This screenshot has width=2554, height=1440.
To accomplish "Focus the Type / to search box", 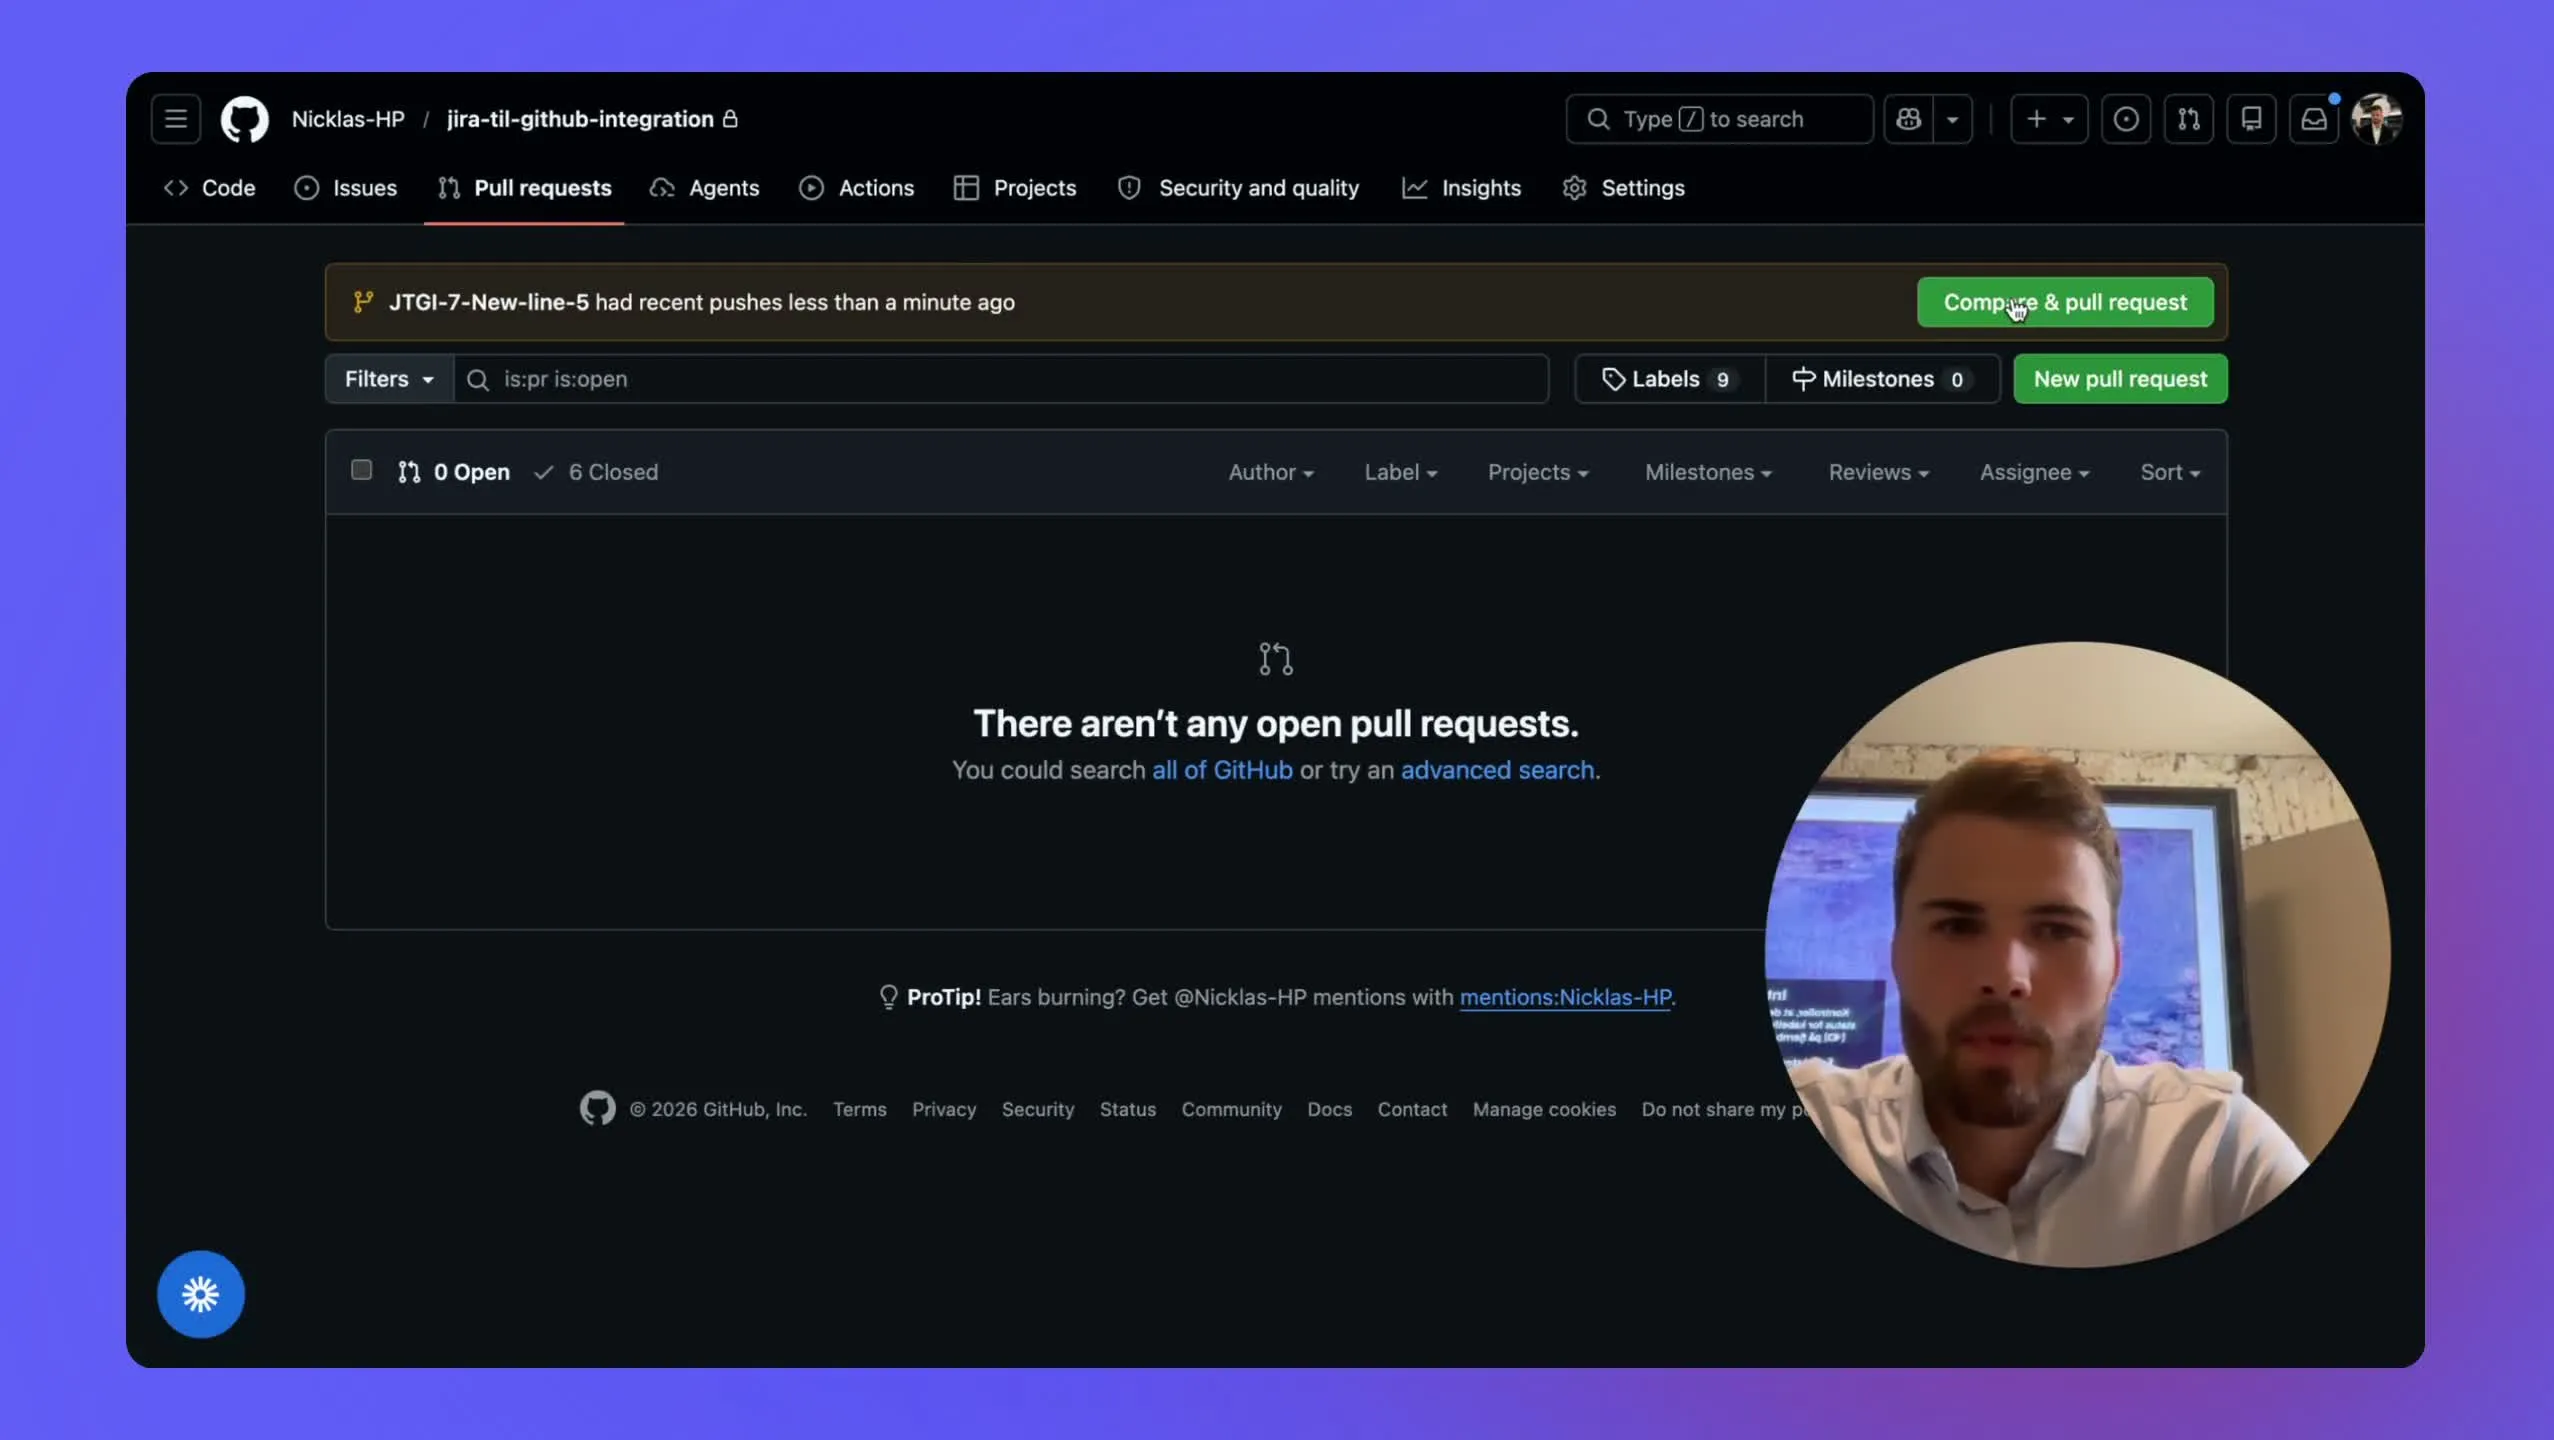I will click(x=1719, y=119).
